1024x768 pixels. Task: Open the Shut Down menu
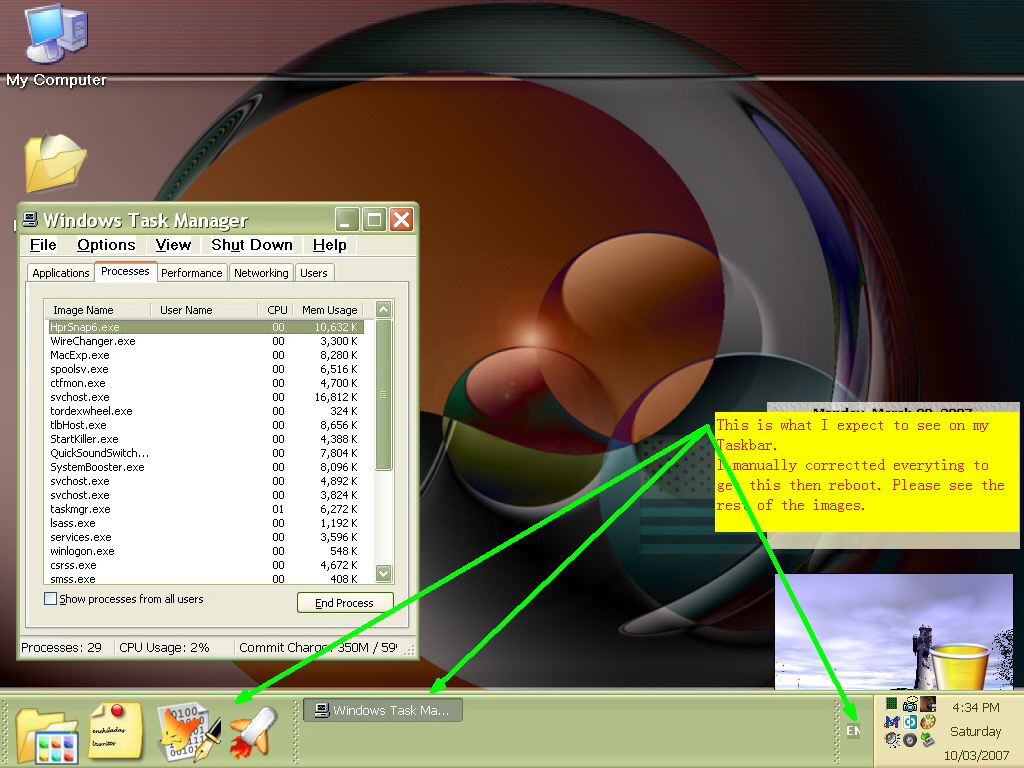(252, 245)
